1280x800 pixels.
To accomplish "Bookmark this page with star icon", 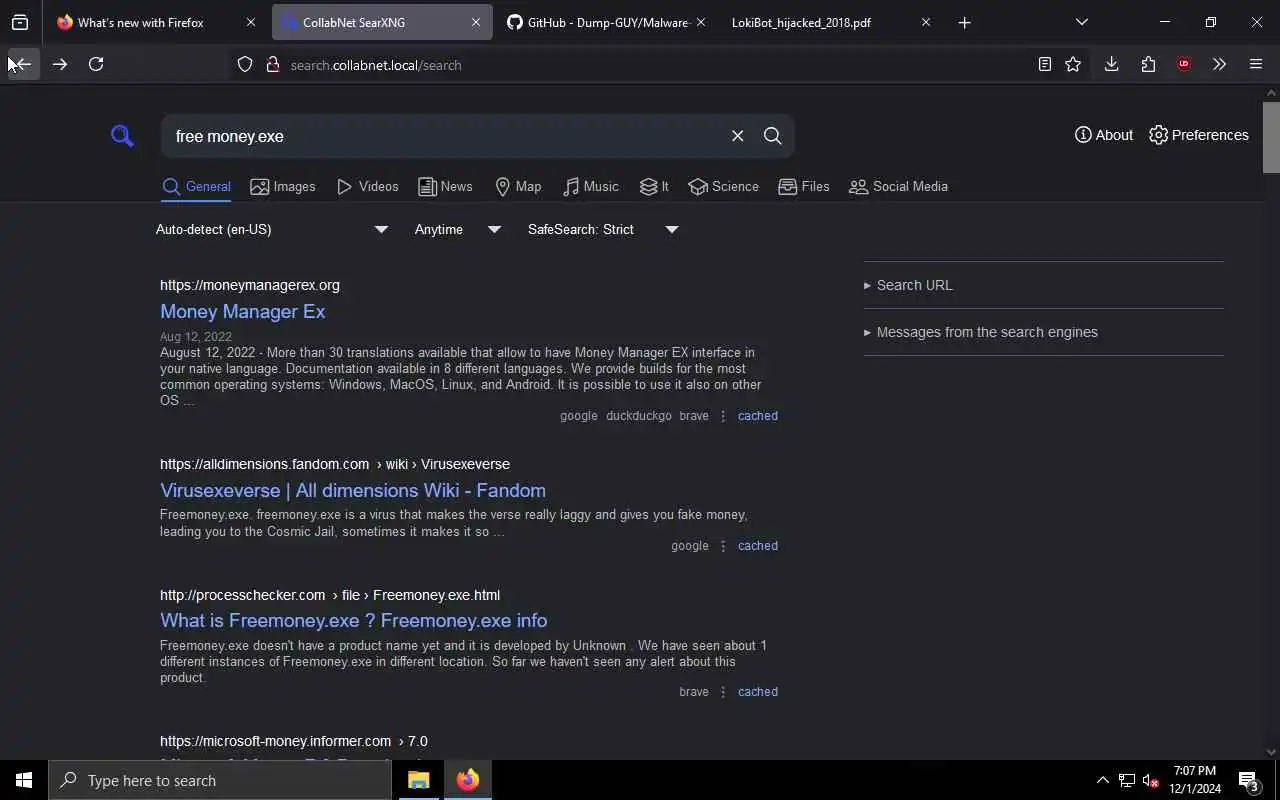I will tap(1073, 64).
